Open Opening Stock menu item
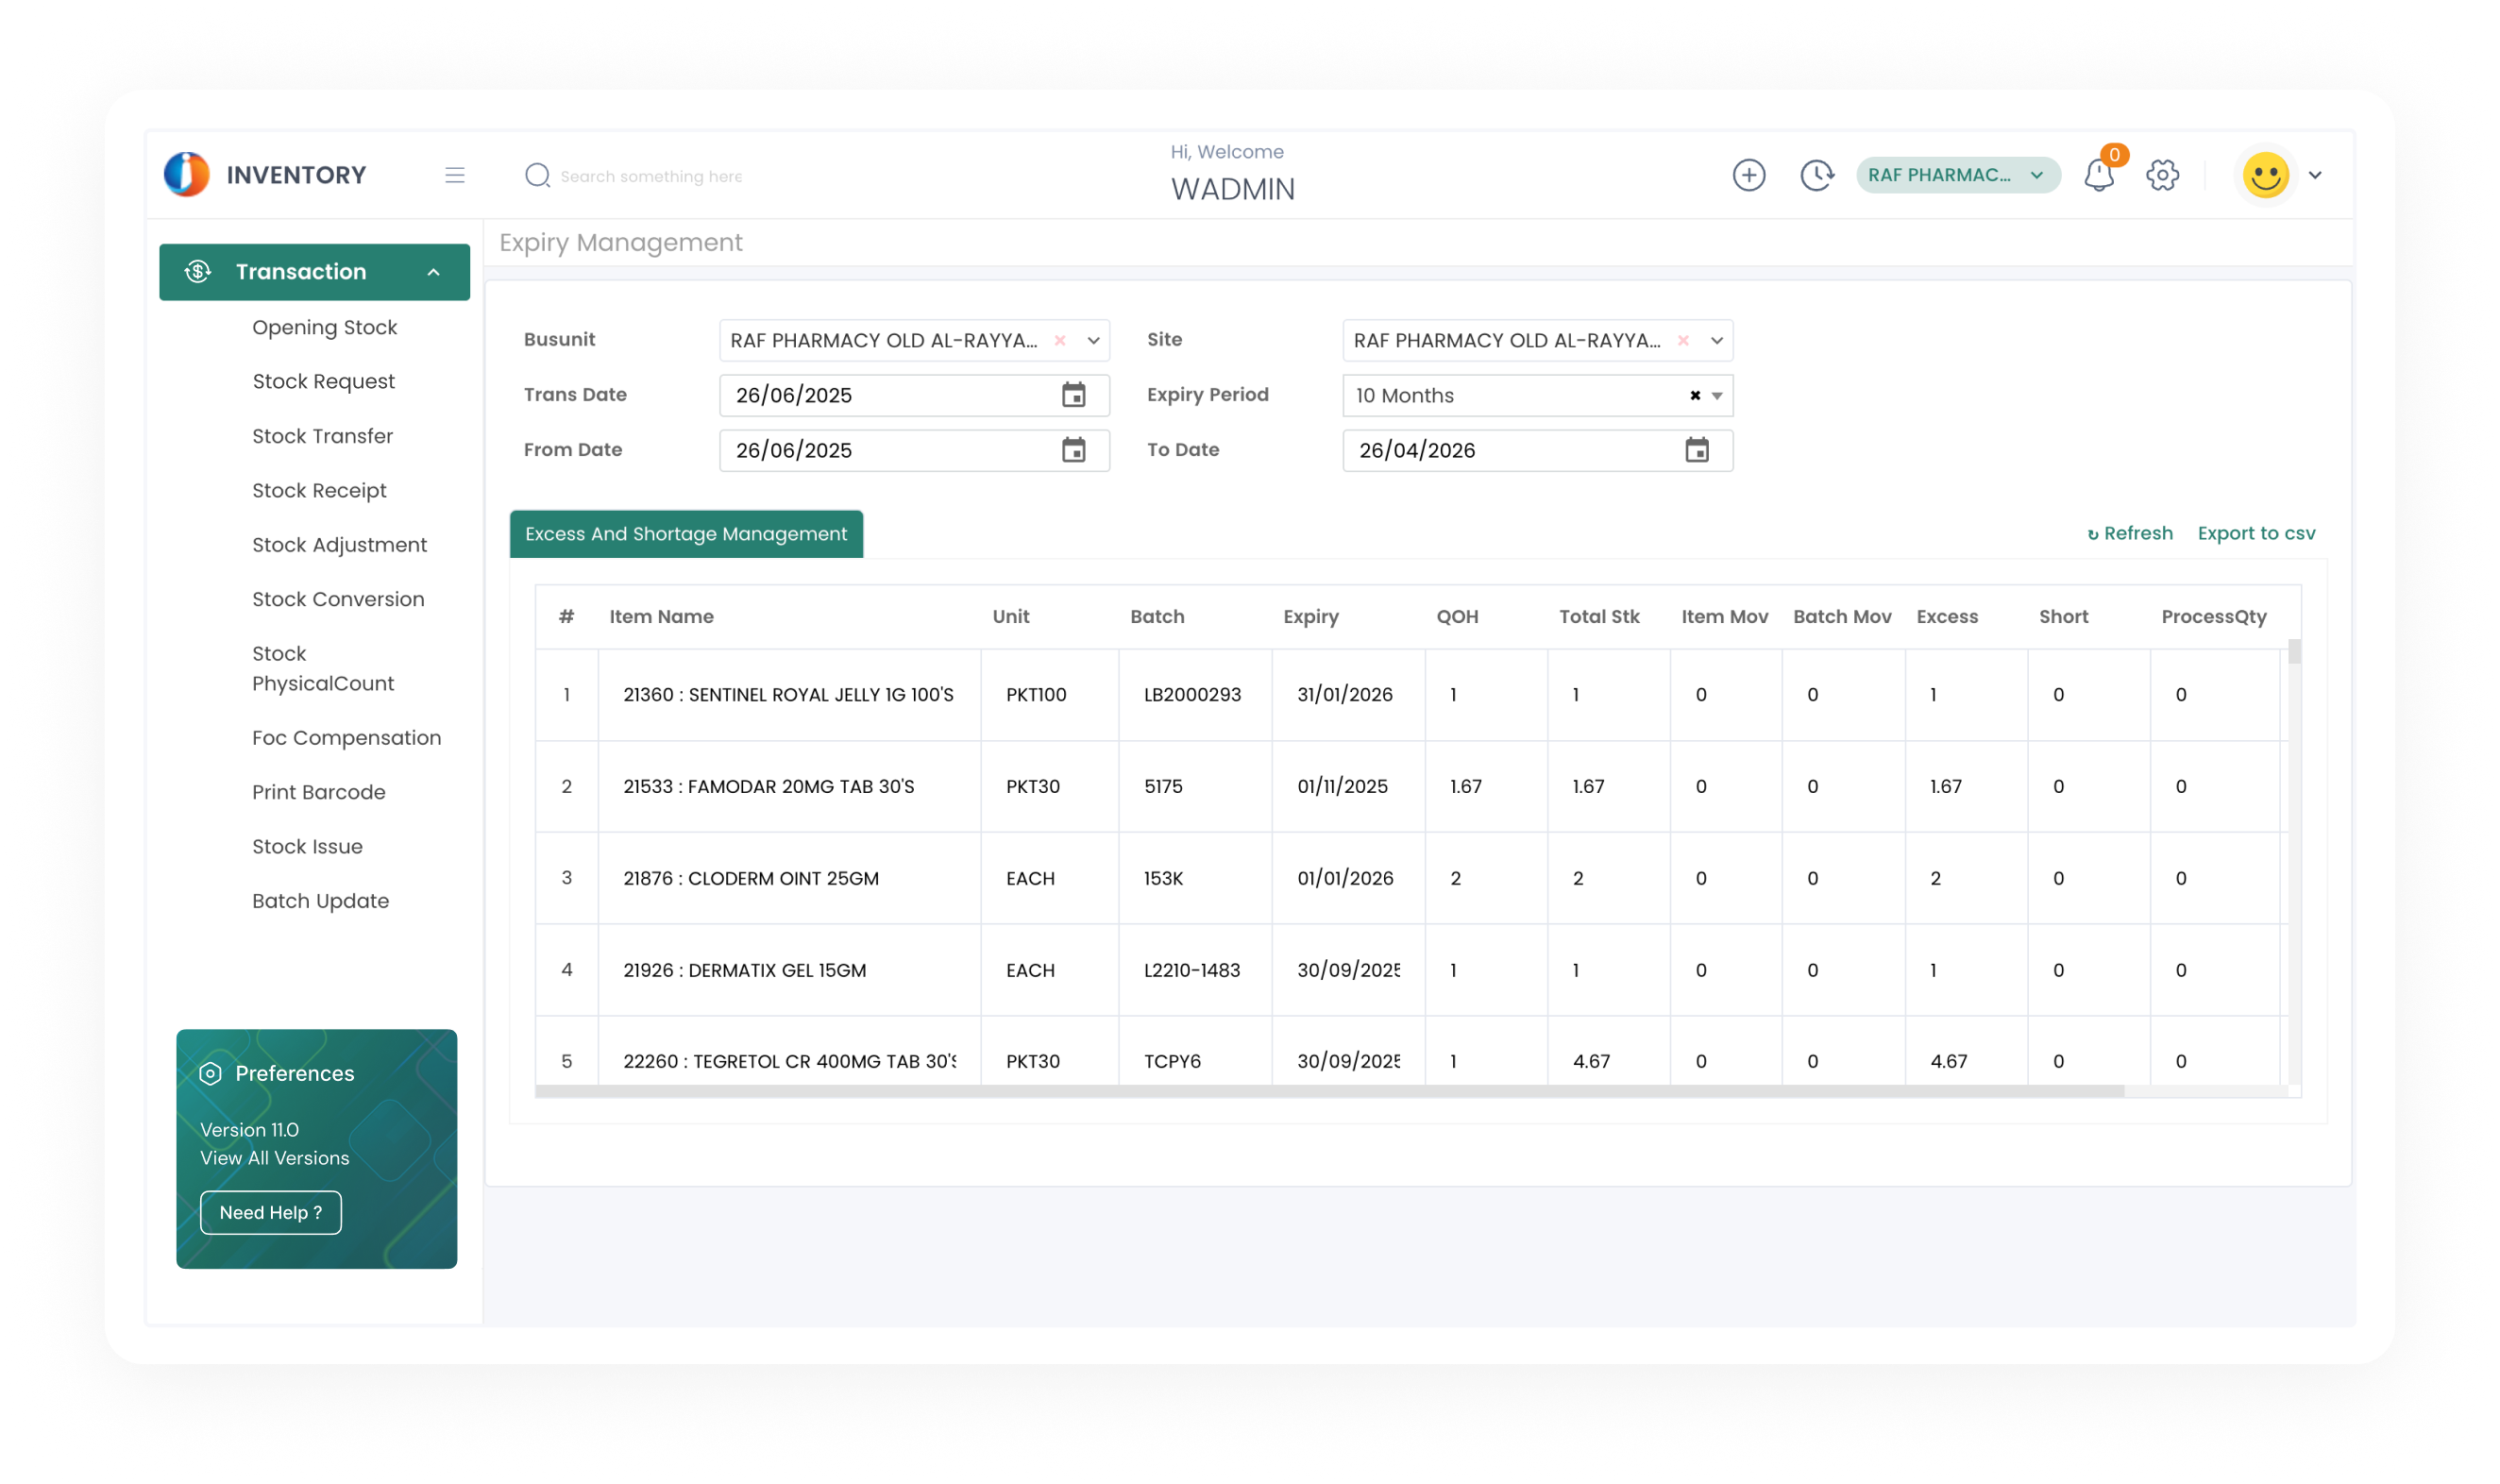2500x1484 pixels. point(324,327)
